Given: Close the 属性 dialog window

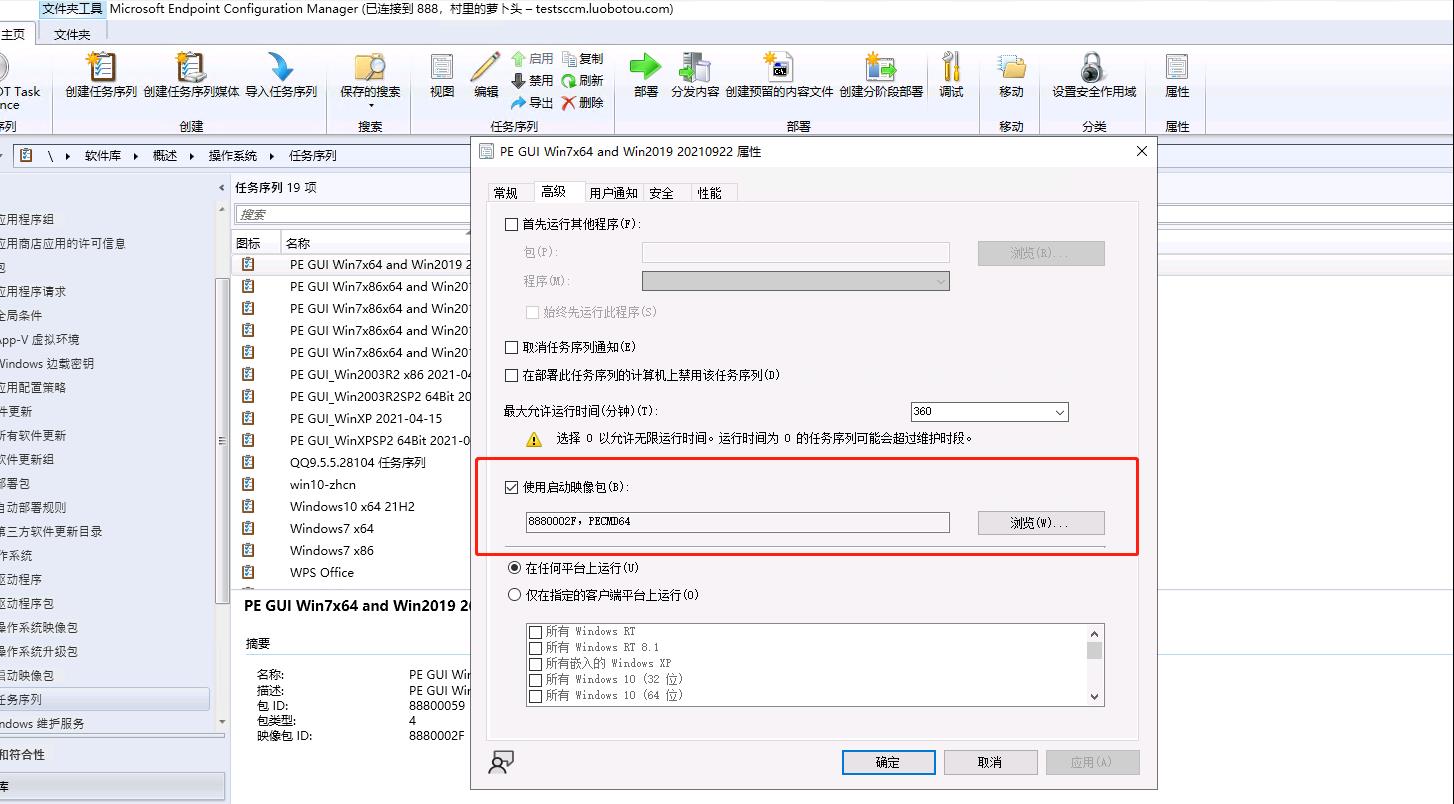Looking at the screenshot, I should [1142, 151].
